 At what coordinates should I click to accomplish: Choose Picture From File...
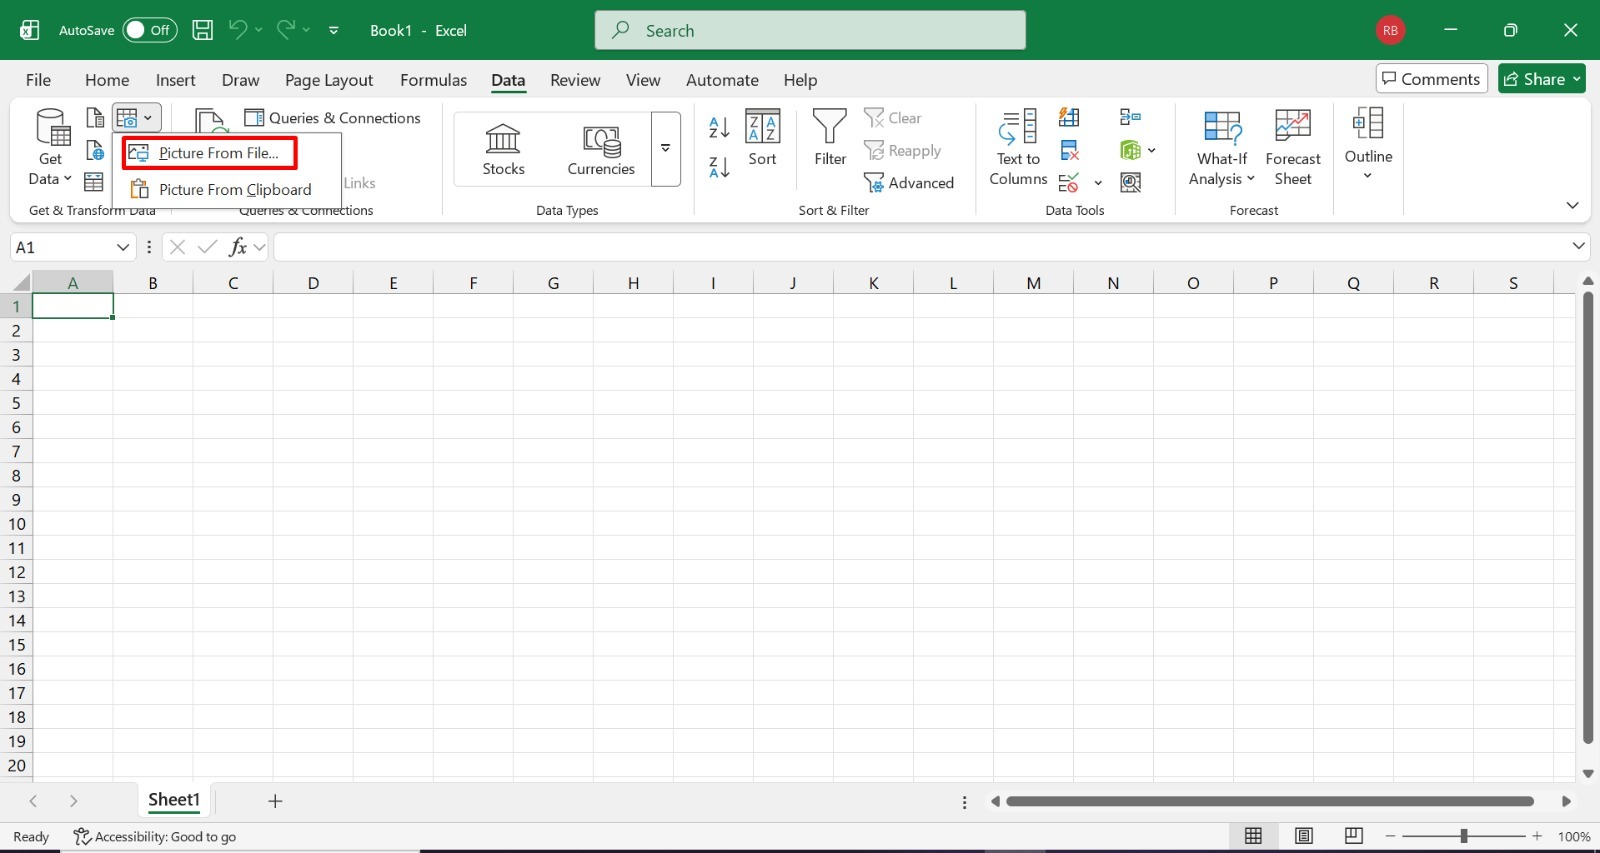coord(210,153)
